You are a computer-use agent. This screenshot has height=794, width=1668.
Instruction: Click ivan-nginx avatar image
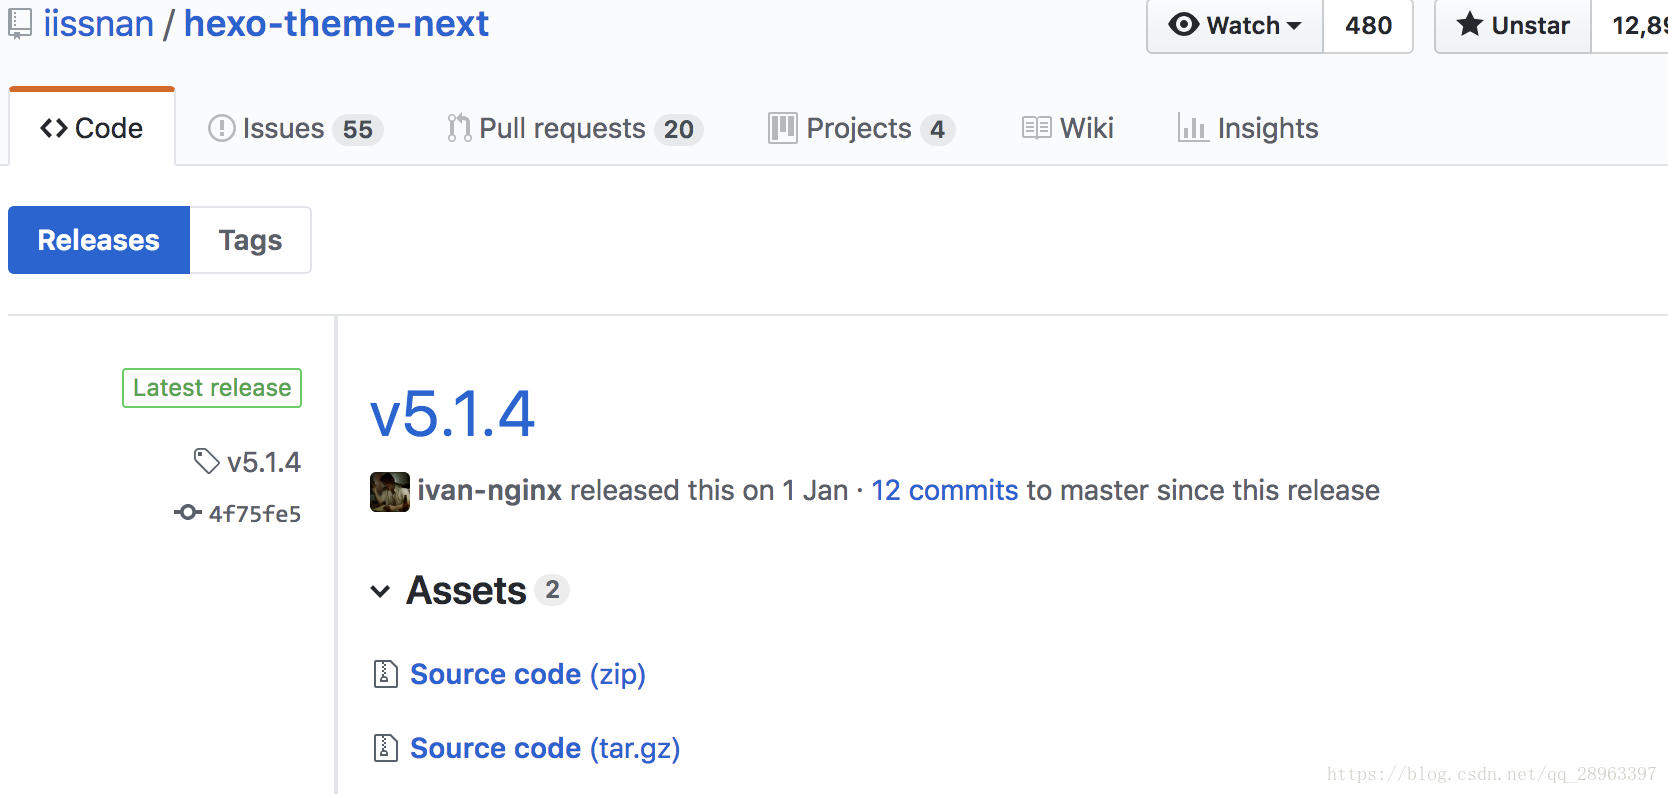click(390, 492)
